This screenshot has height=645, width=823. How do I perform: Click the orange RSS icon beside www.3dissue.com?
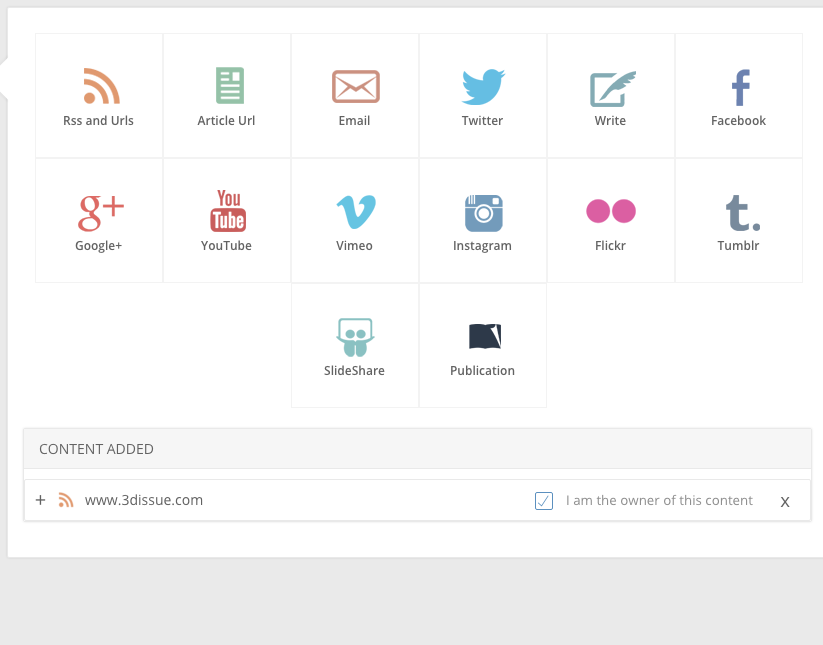pyautogui.click(x=66, y=500)
